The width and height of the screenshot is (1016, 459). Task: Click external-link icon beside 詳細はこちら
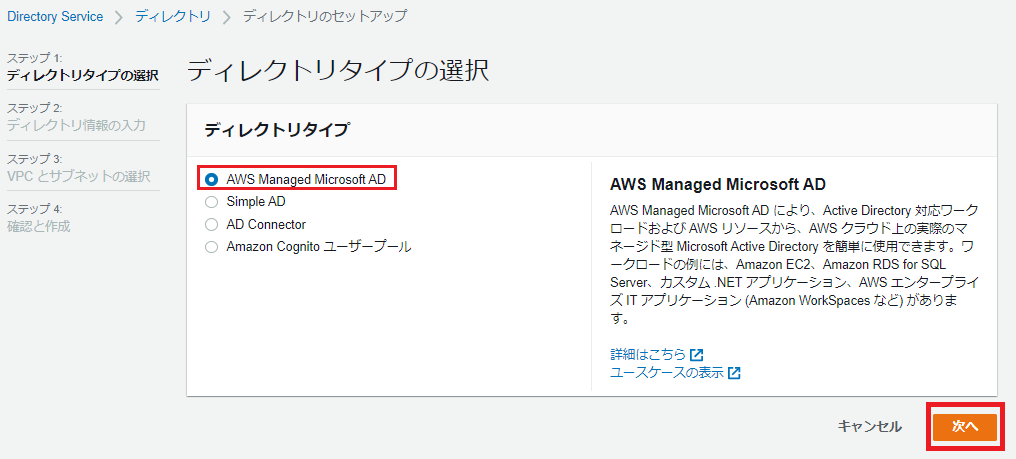pyautogui.click(x=697, y=355)
